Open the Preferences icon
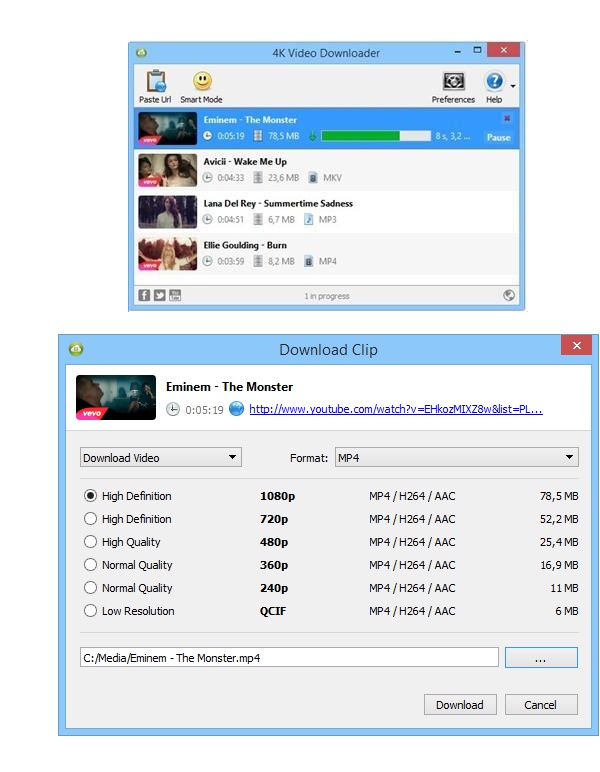 pyautogui.click(x=453, y=83)
